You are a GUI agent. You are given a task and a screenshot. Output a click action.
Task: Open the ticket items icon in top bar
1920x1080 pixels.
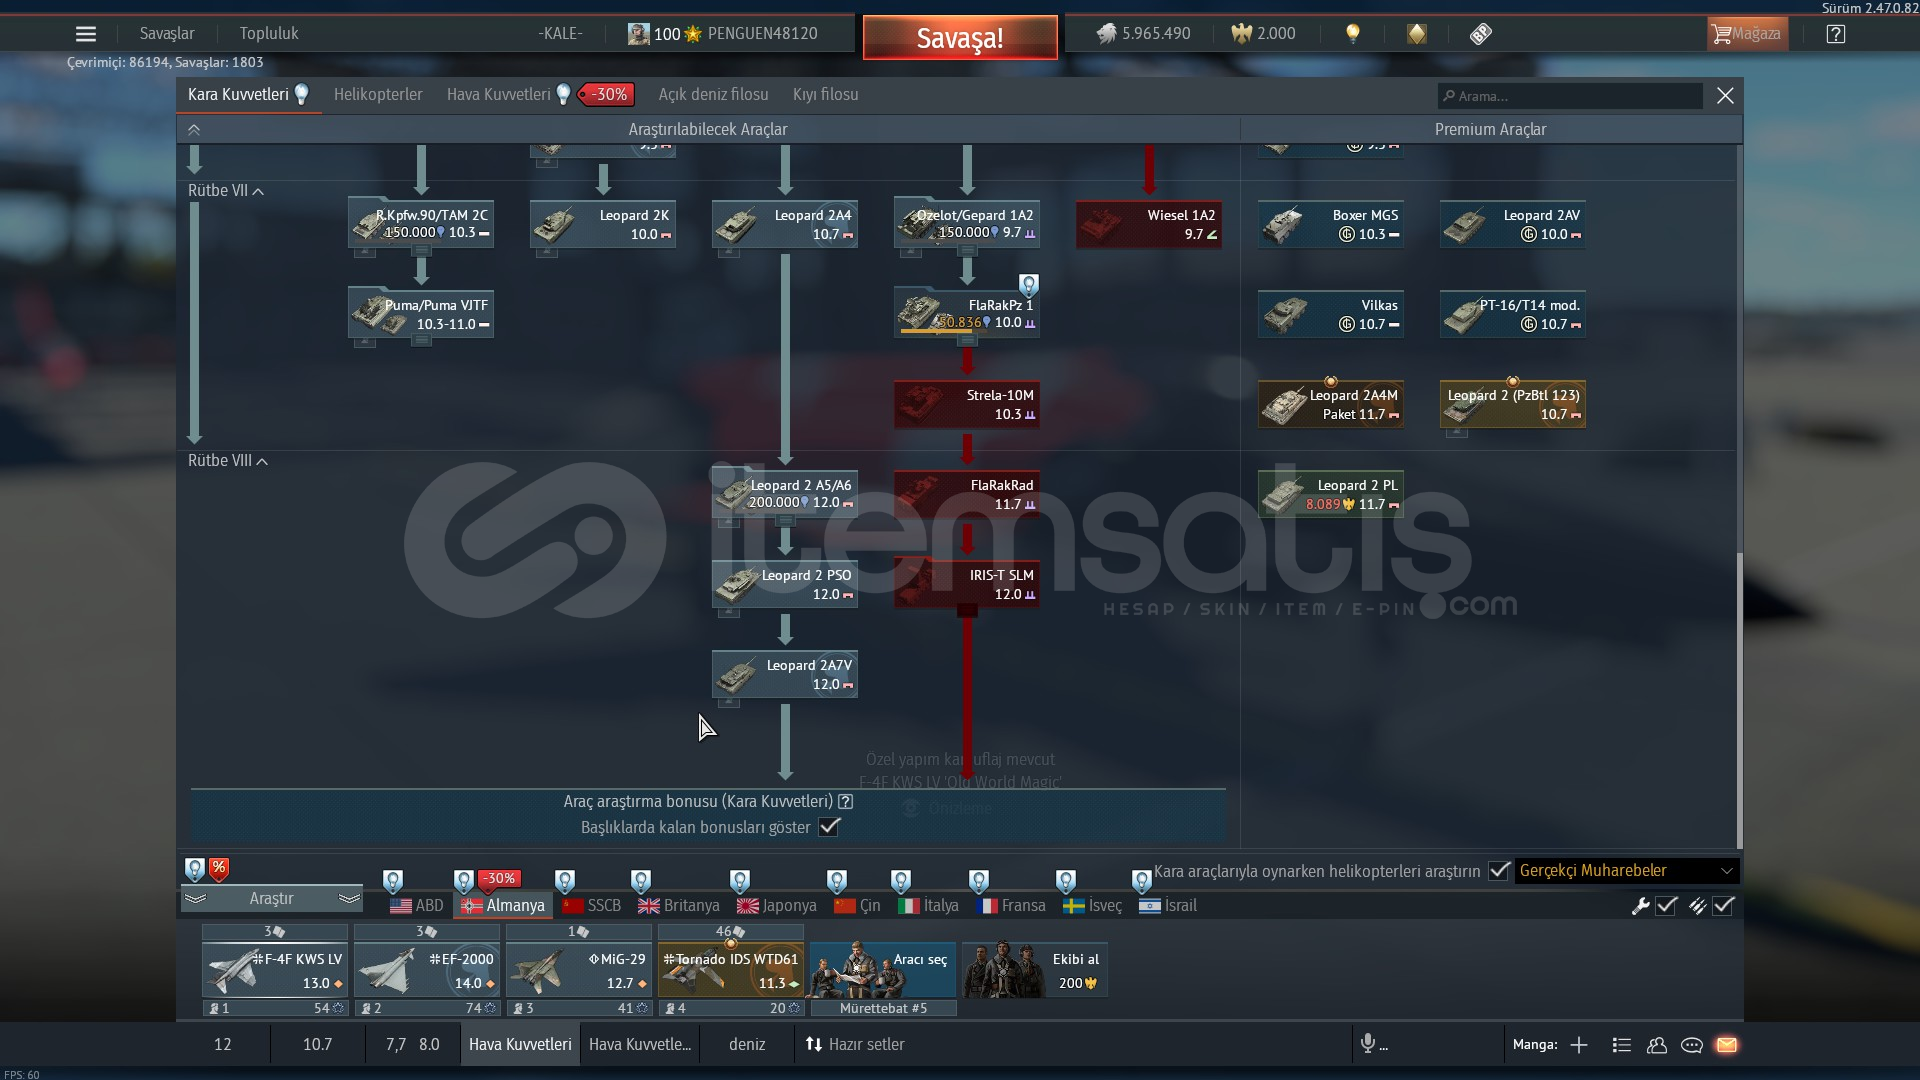(1481, 34)
